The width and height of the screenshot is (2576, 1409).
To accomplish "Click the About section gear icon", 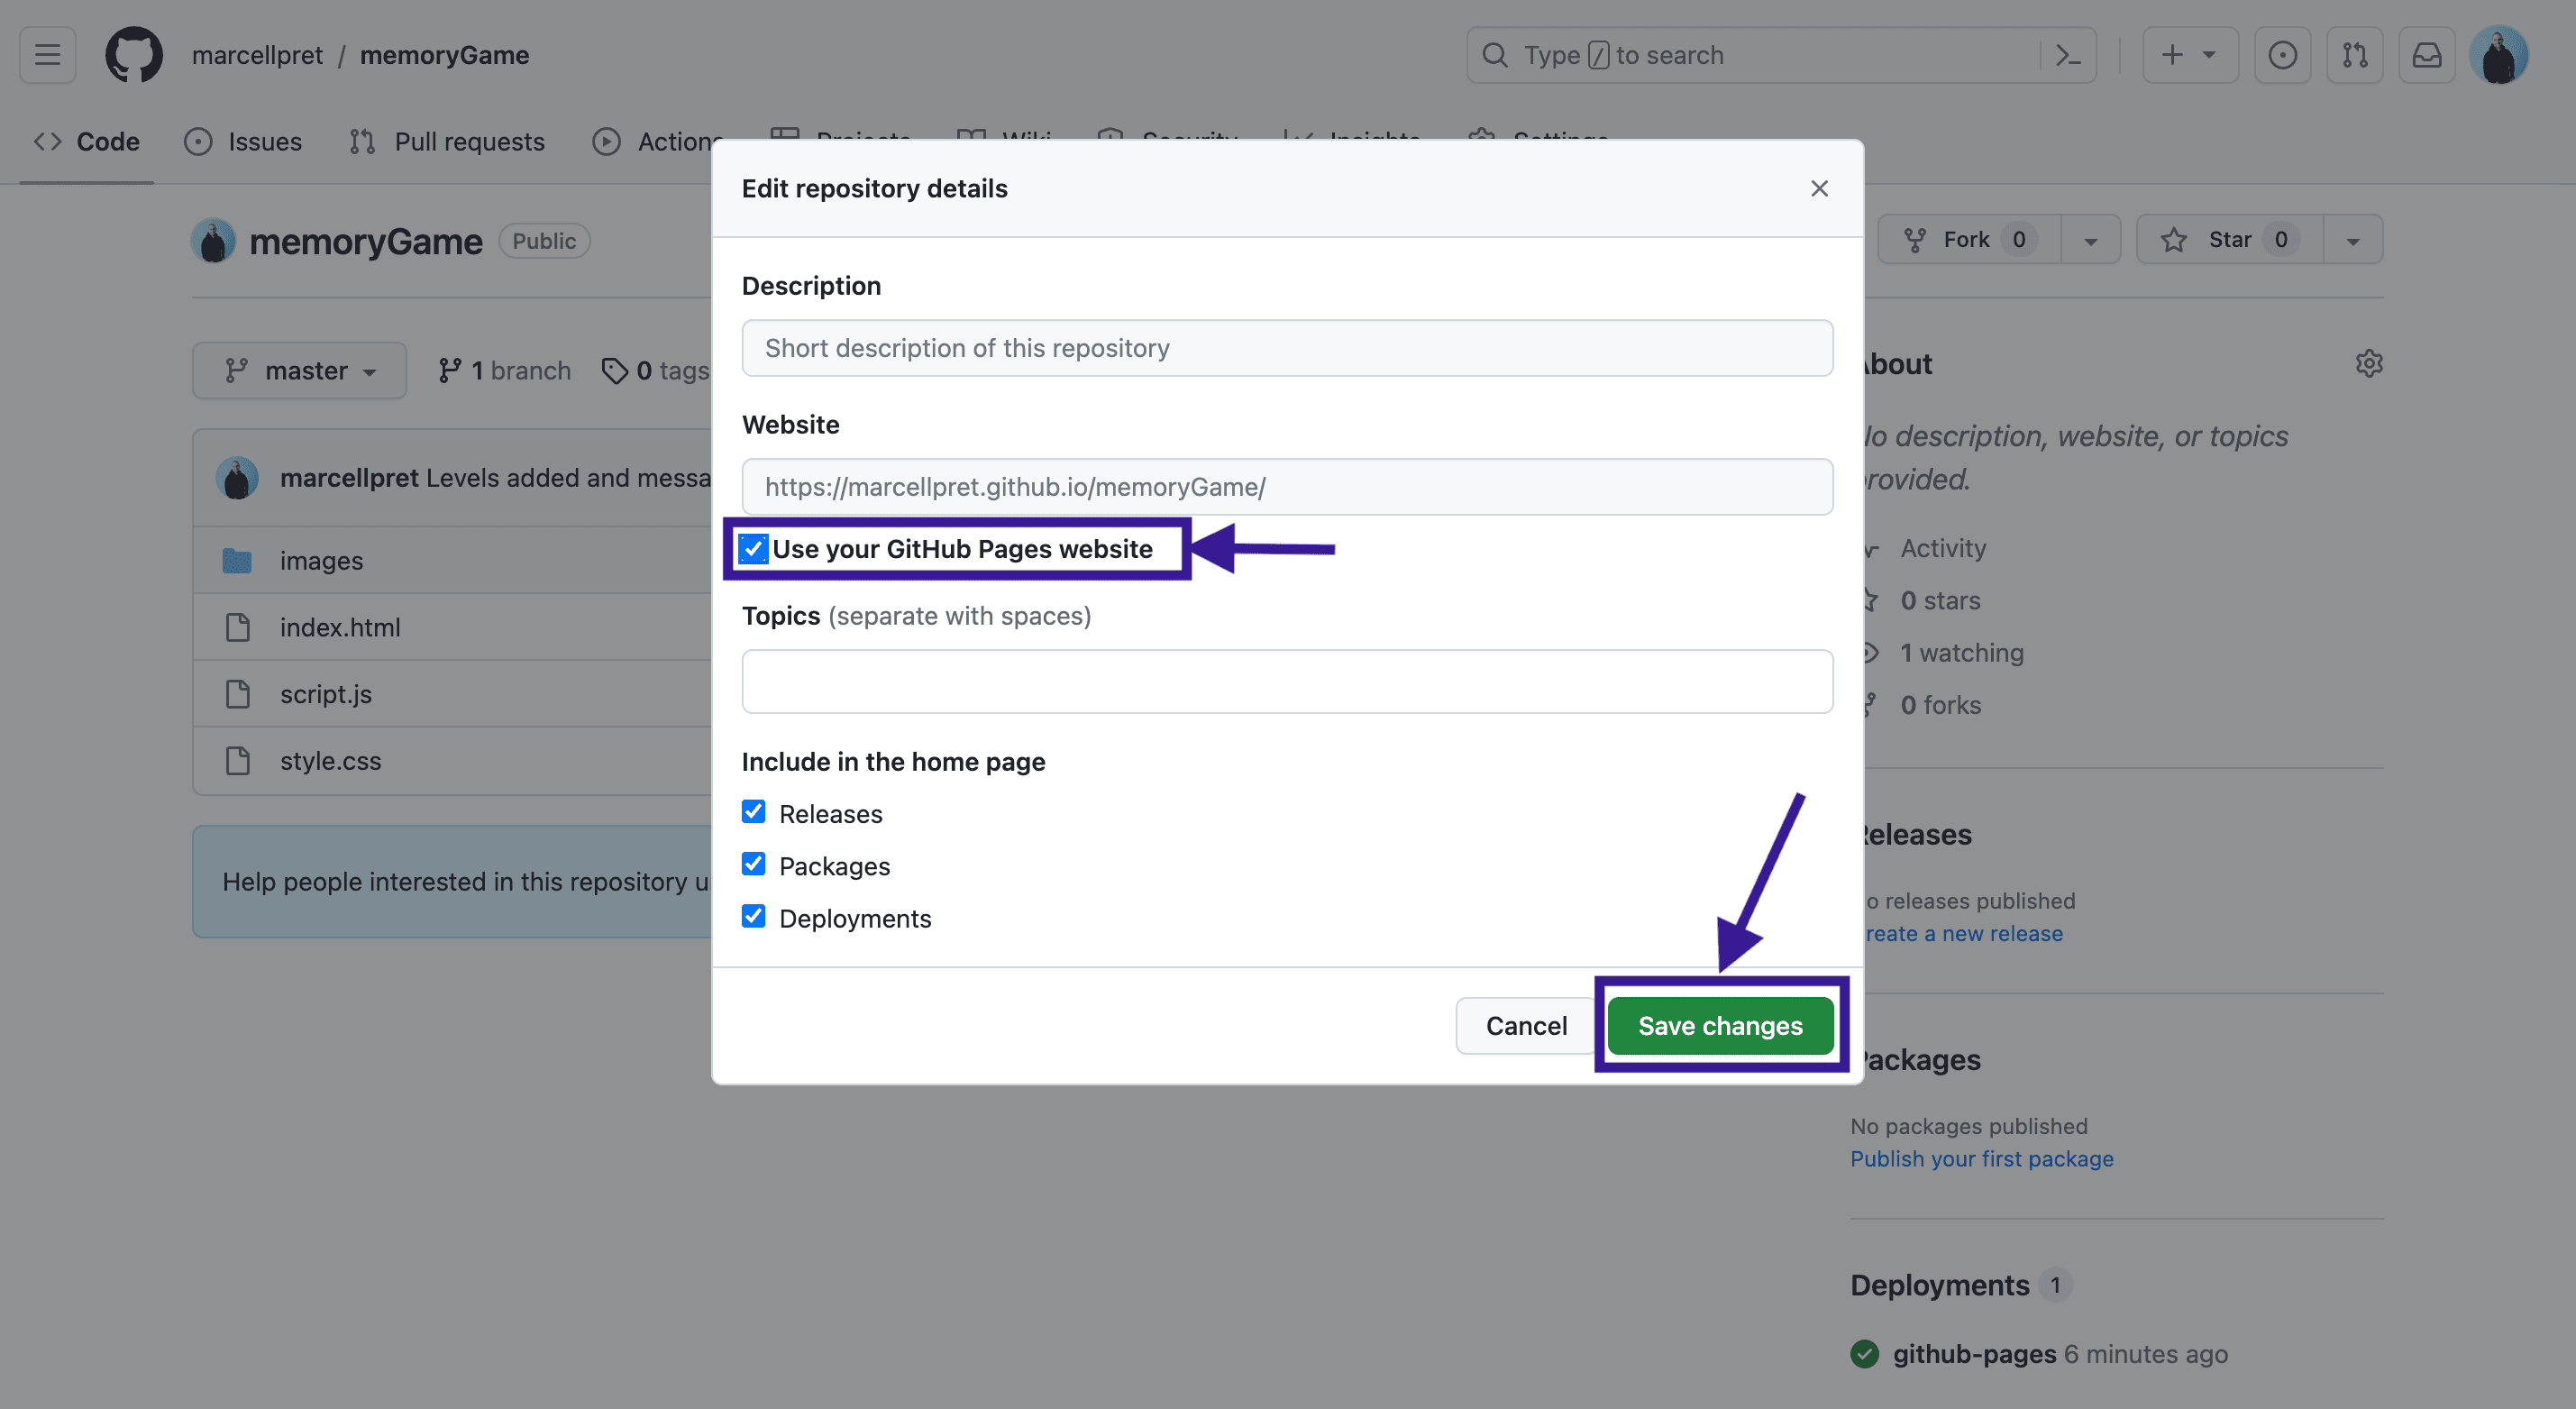I will pyautogui.click(x=2368, y=363).
